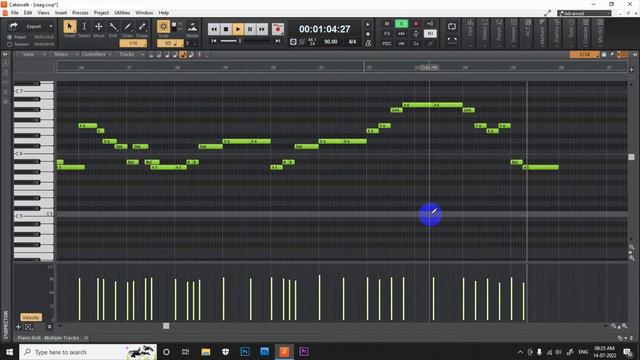Click the C 6 piano key
The image size is (640, 360).
33,154
